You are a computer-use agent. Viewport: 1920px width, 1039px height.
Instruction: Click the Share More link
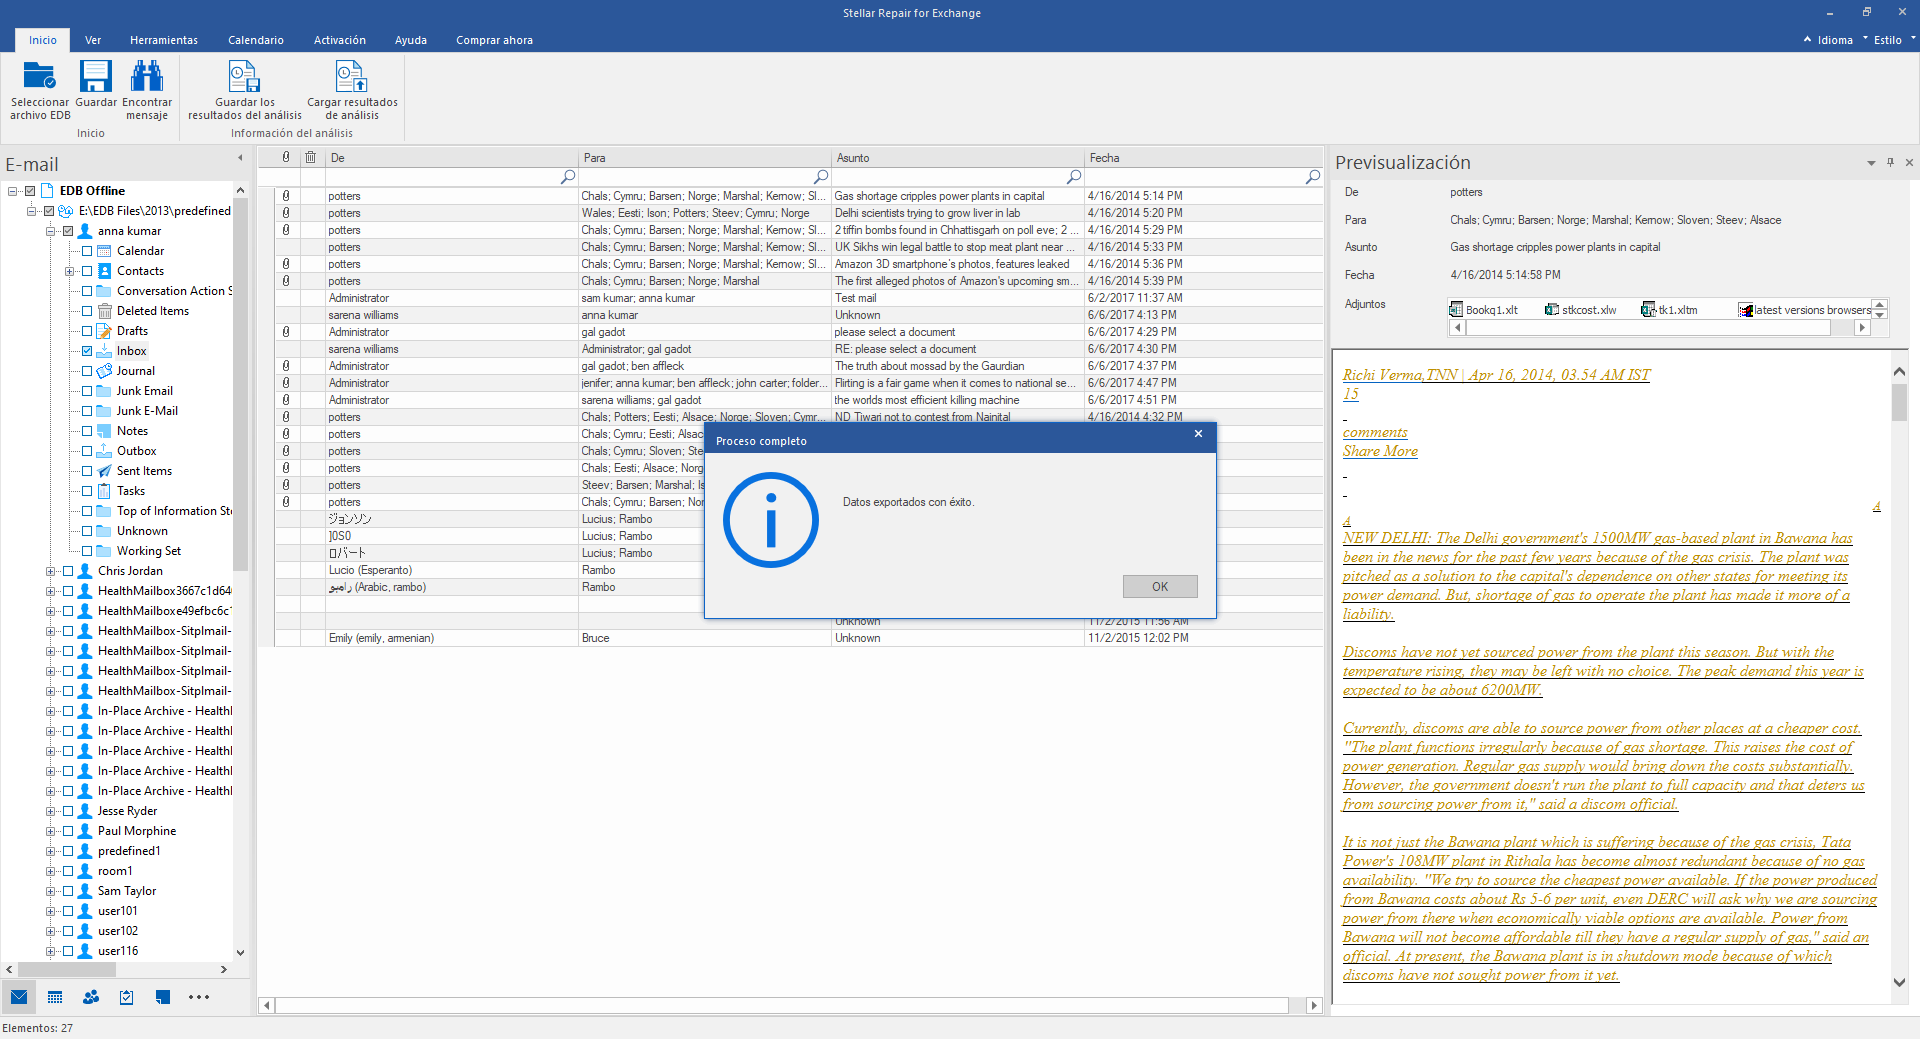(1380, 451)
